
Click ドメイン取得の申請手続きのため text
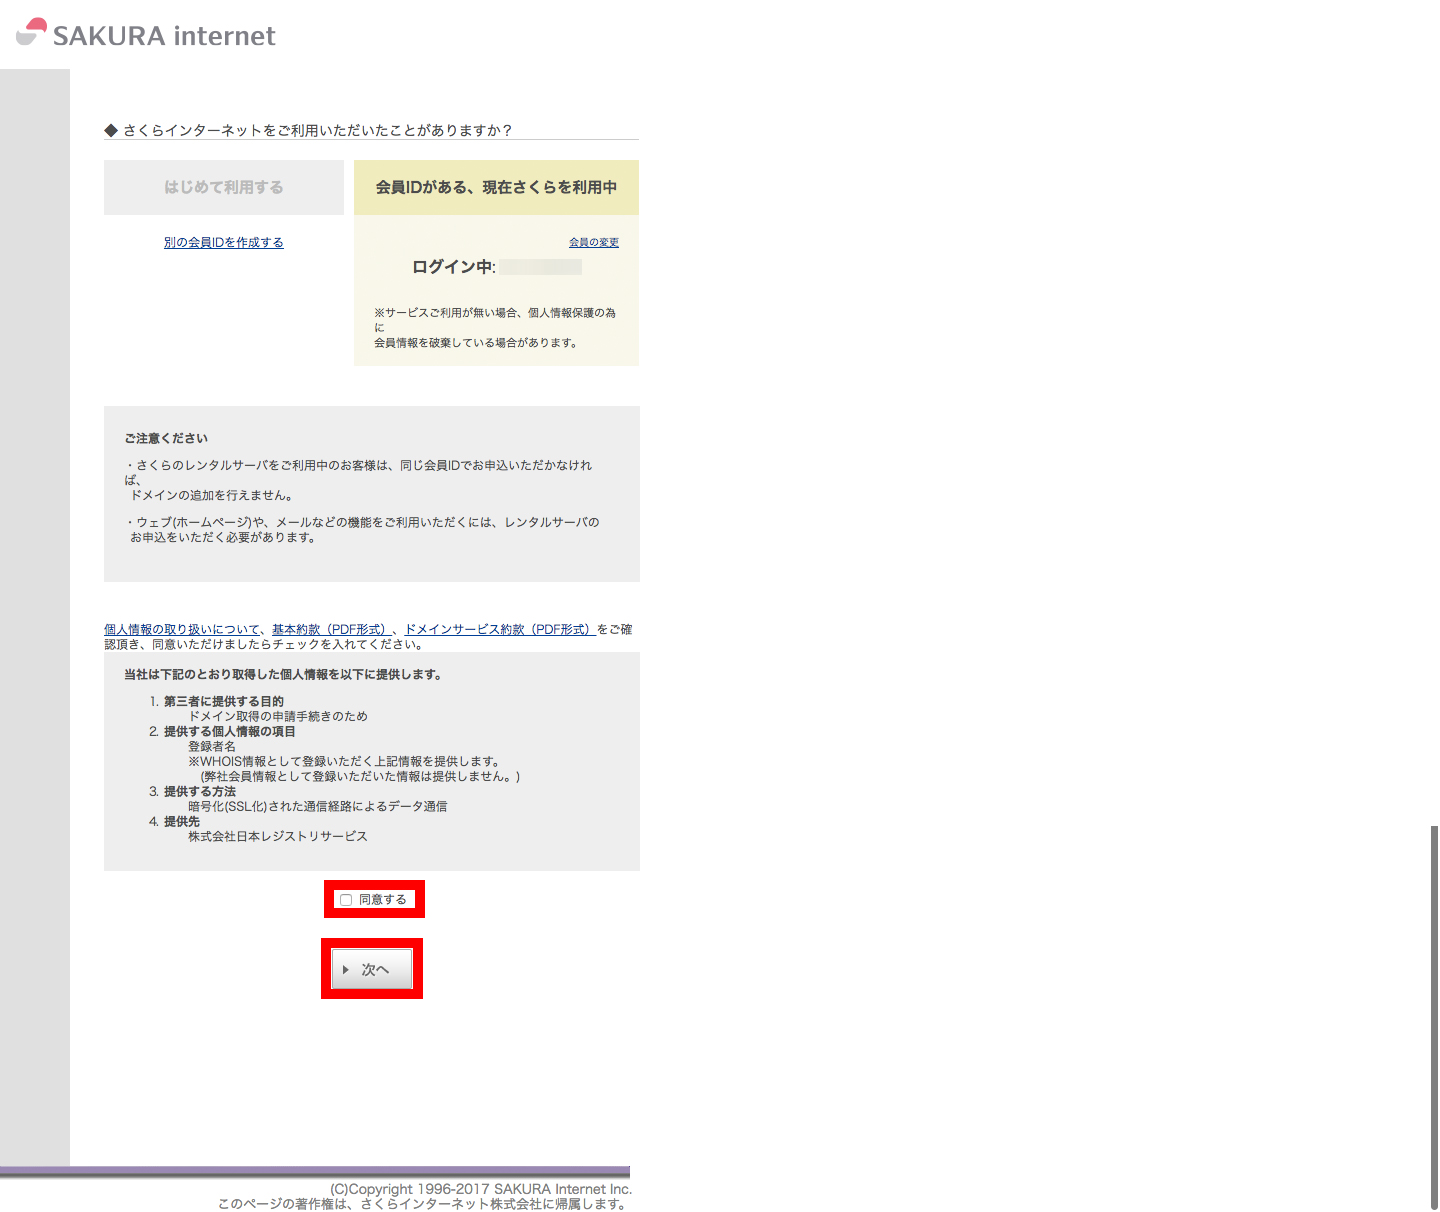tap(278, 716)
